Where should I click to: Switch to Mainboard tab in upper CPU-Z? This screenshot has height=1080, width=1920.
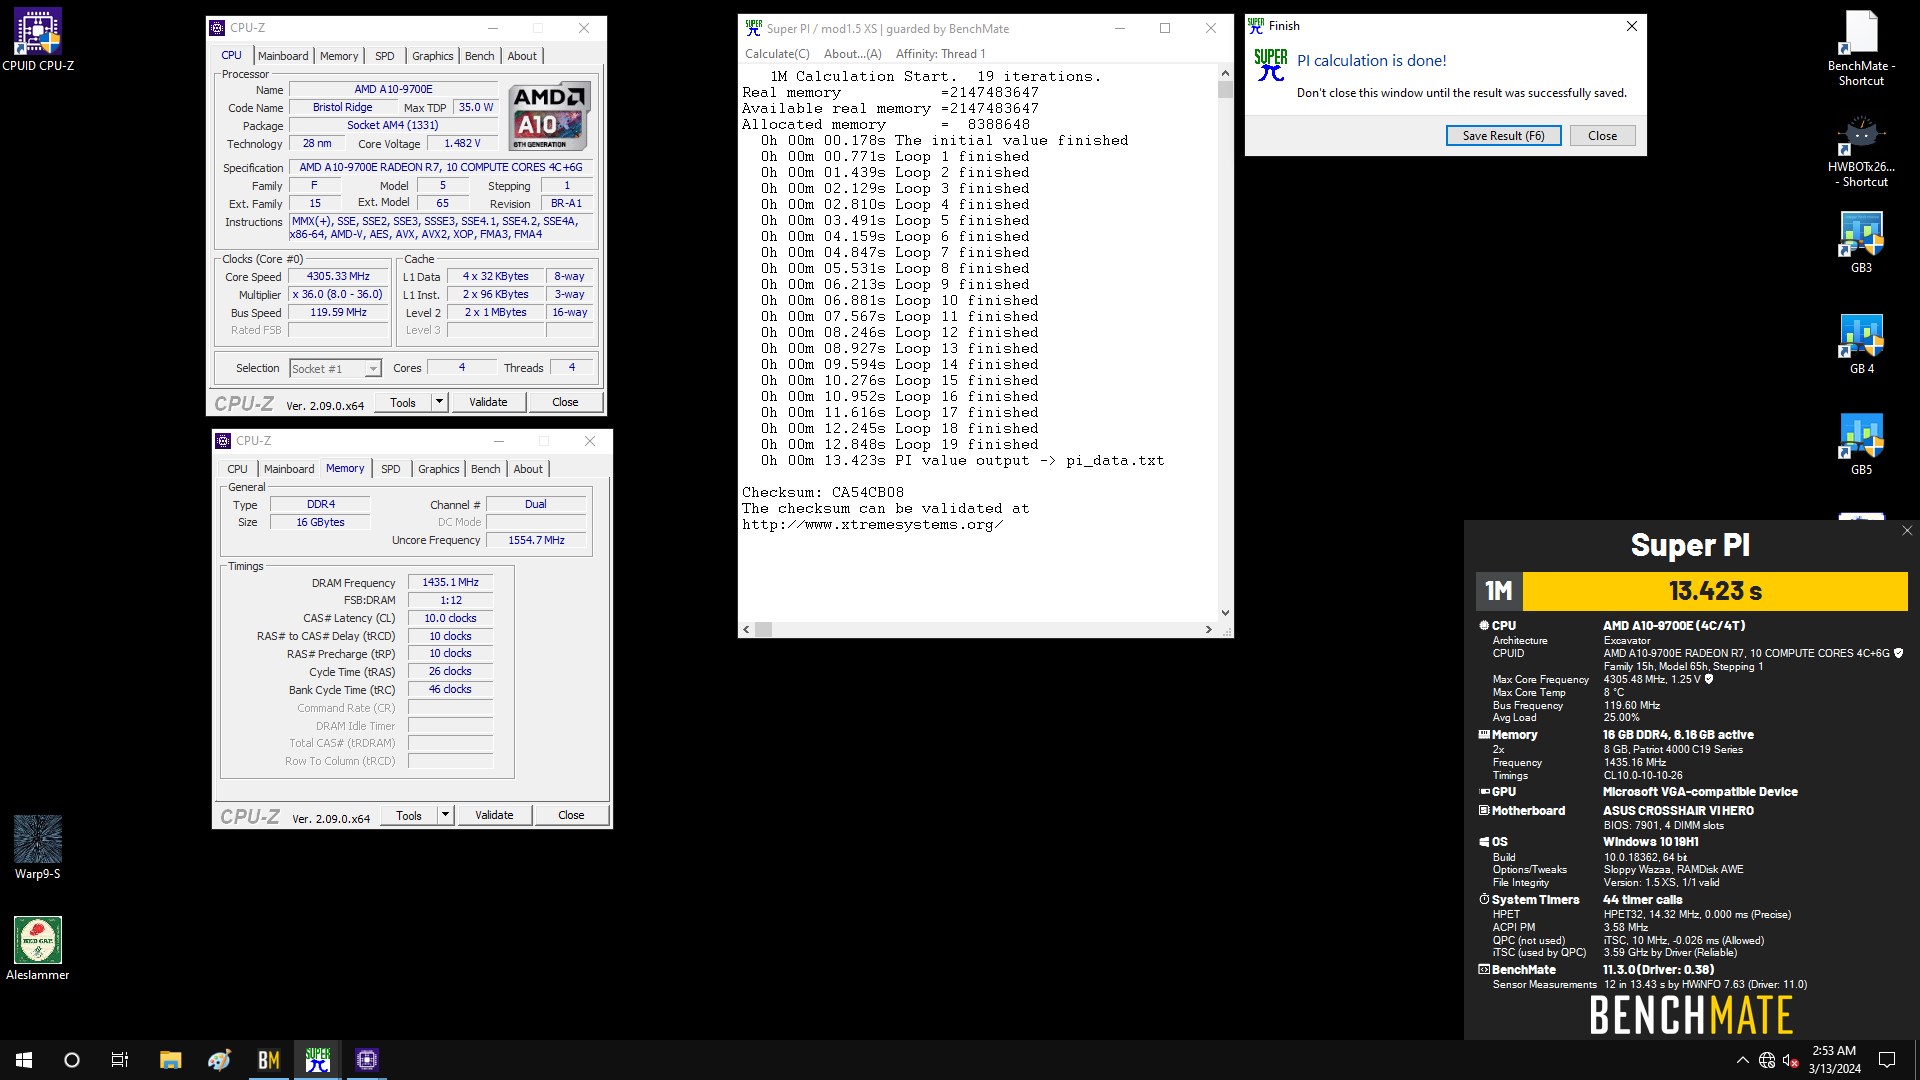pos(283,56)
